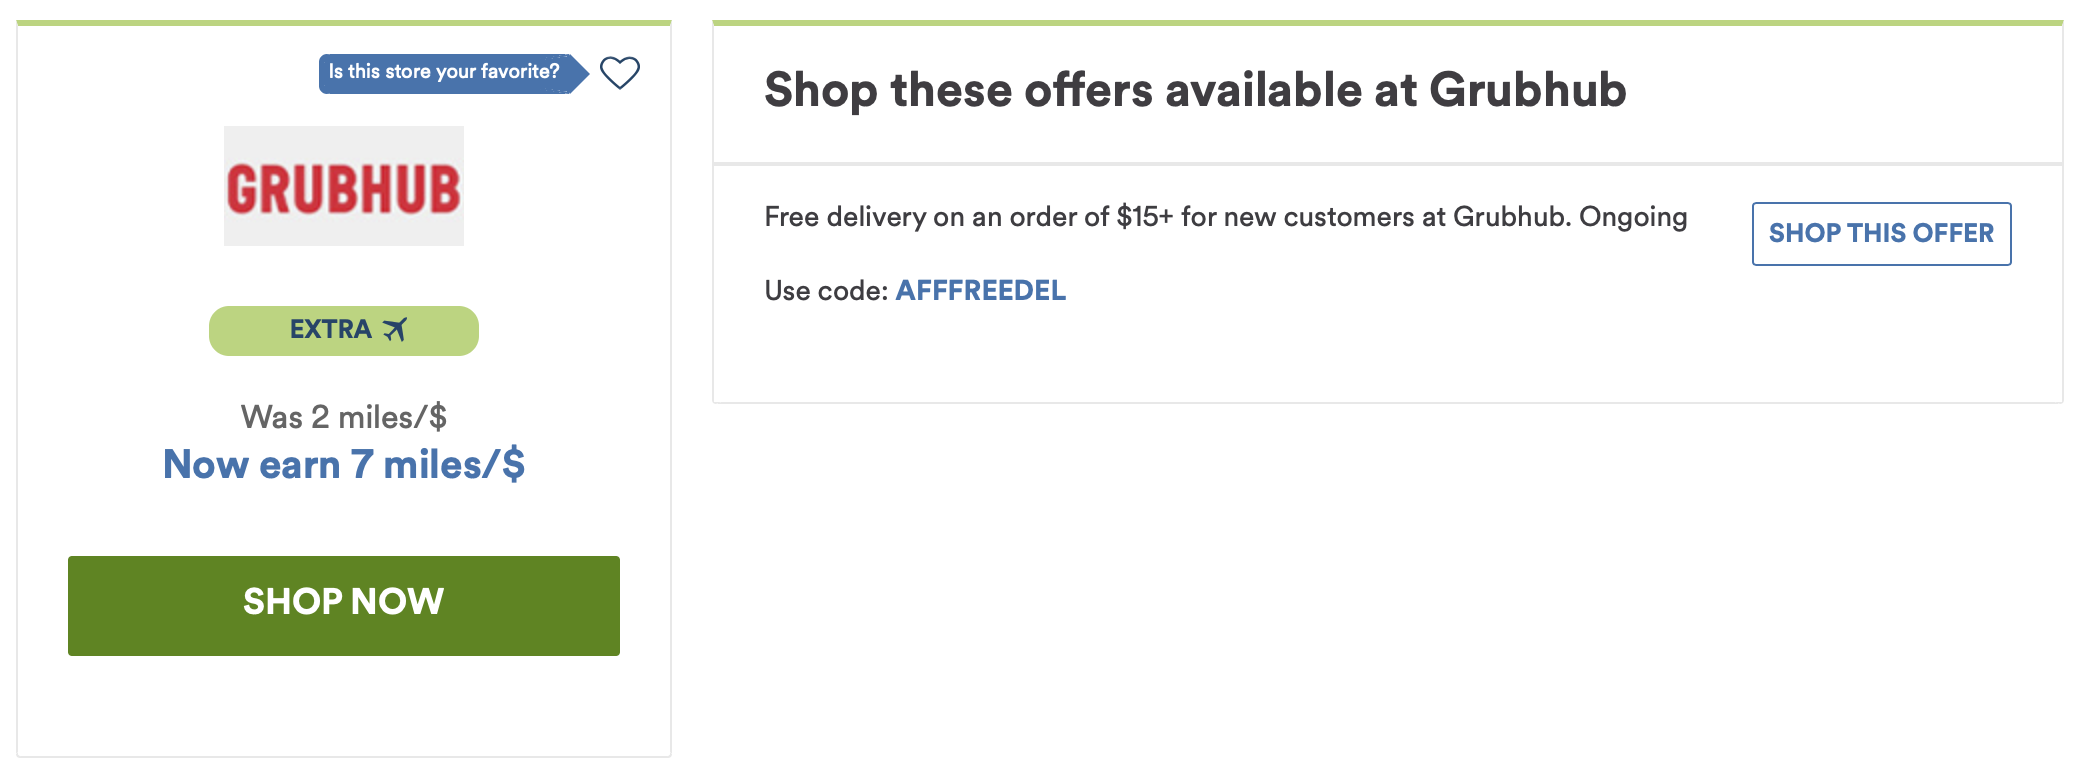This screenshot has height=772, width=2082.
Task: Click the free delivery offer description
Action: point(1226,217)
